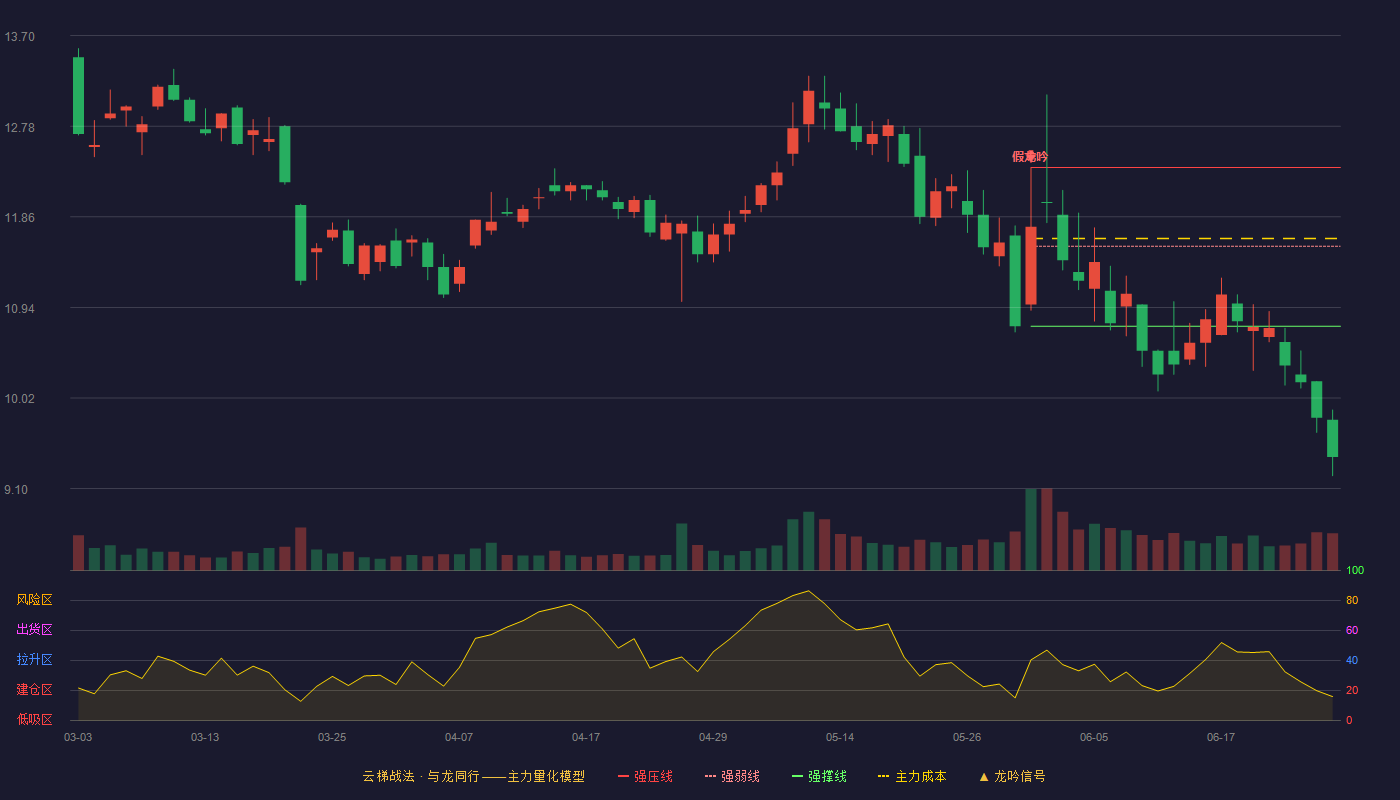
Task: Toggle the 主力成本 legend entry
Action: click(912, 776)
